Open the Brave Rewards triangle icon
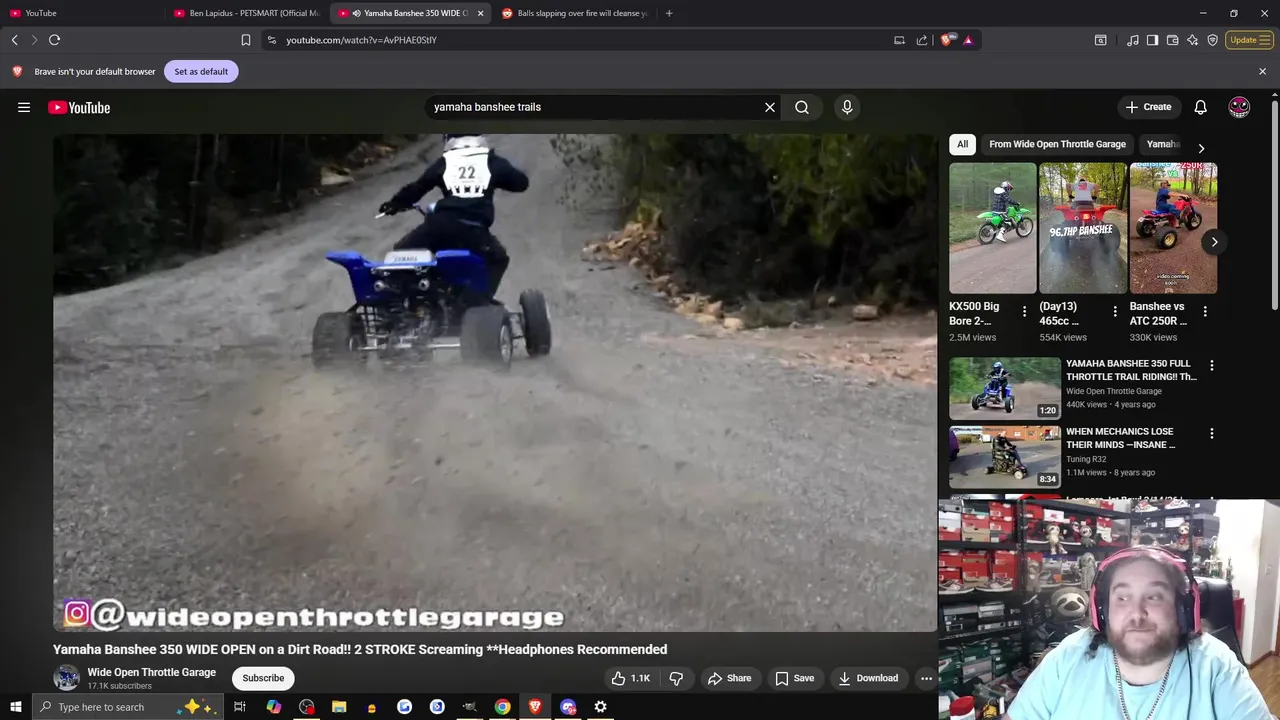Screen dimensions: 1280x720 (968, 40)
